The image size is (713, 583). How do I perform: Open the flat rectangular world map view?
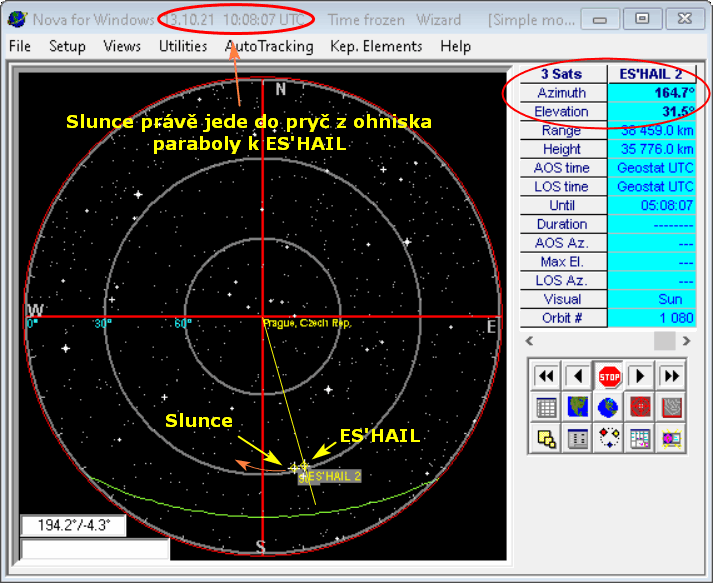pyautogui.click(x=578, y=407)
